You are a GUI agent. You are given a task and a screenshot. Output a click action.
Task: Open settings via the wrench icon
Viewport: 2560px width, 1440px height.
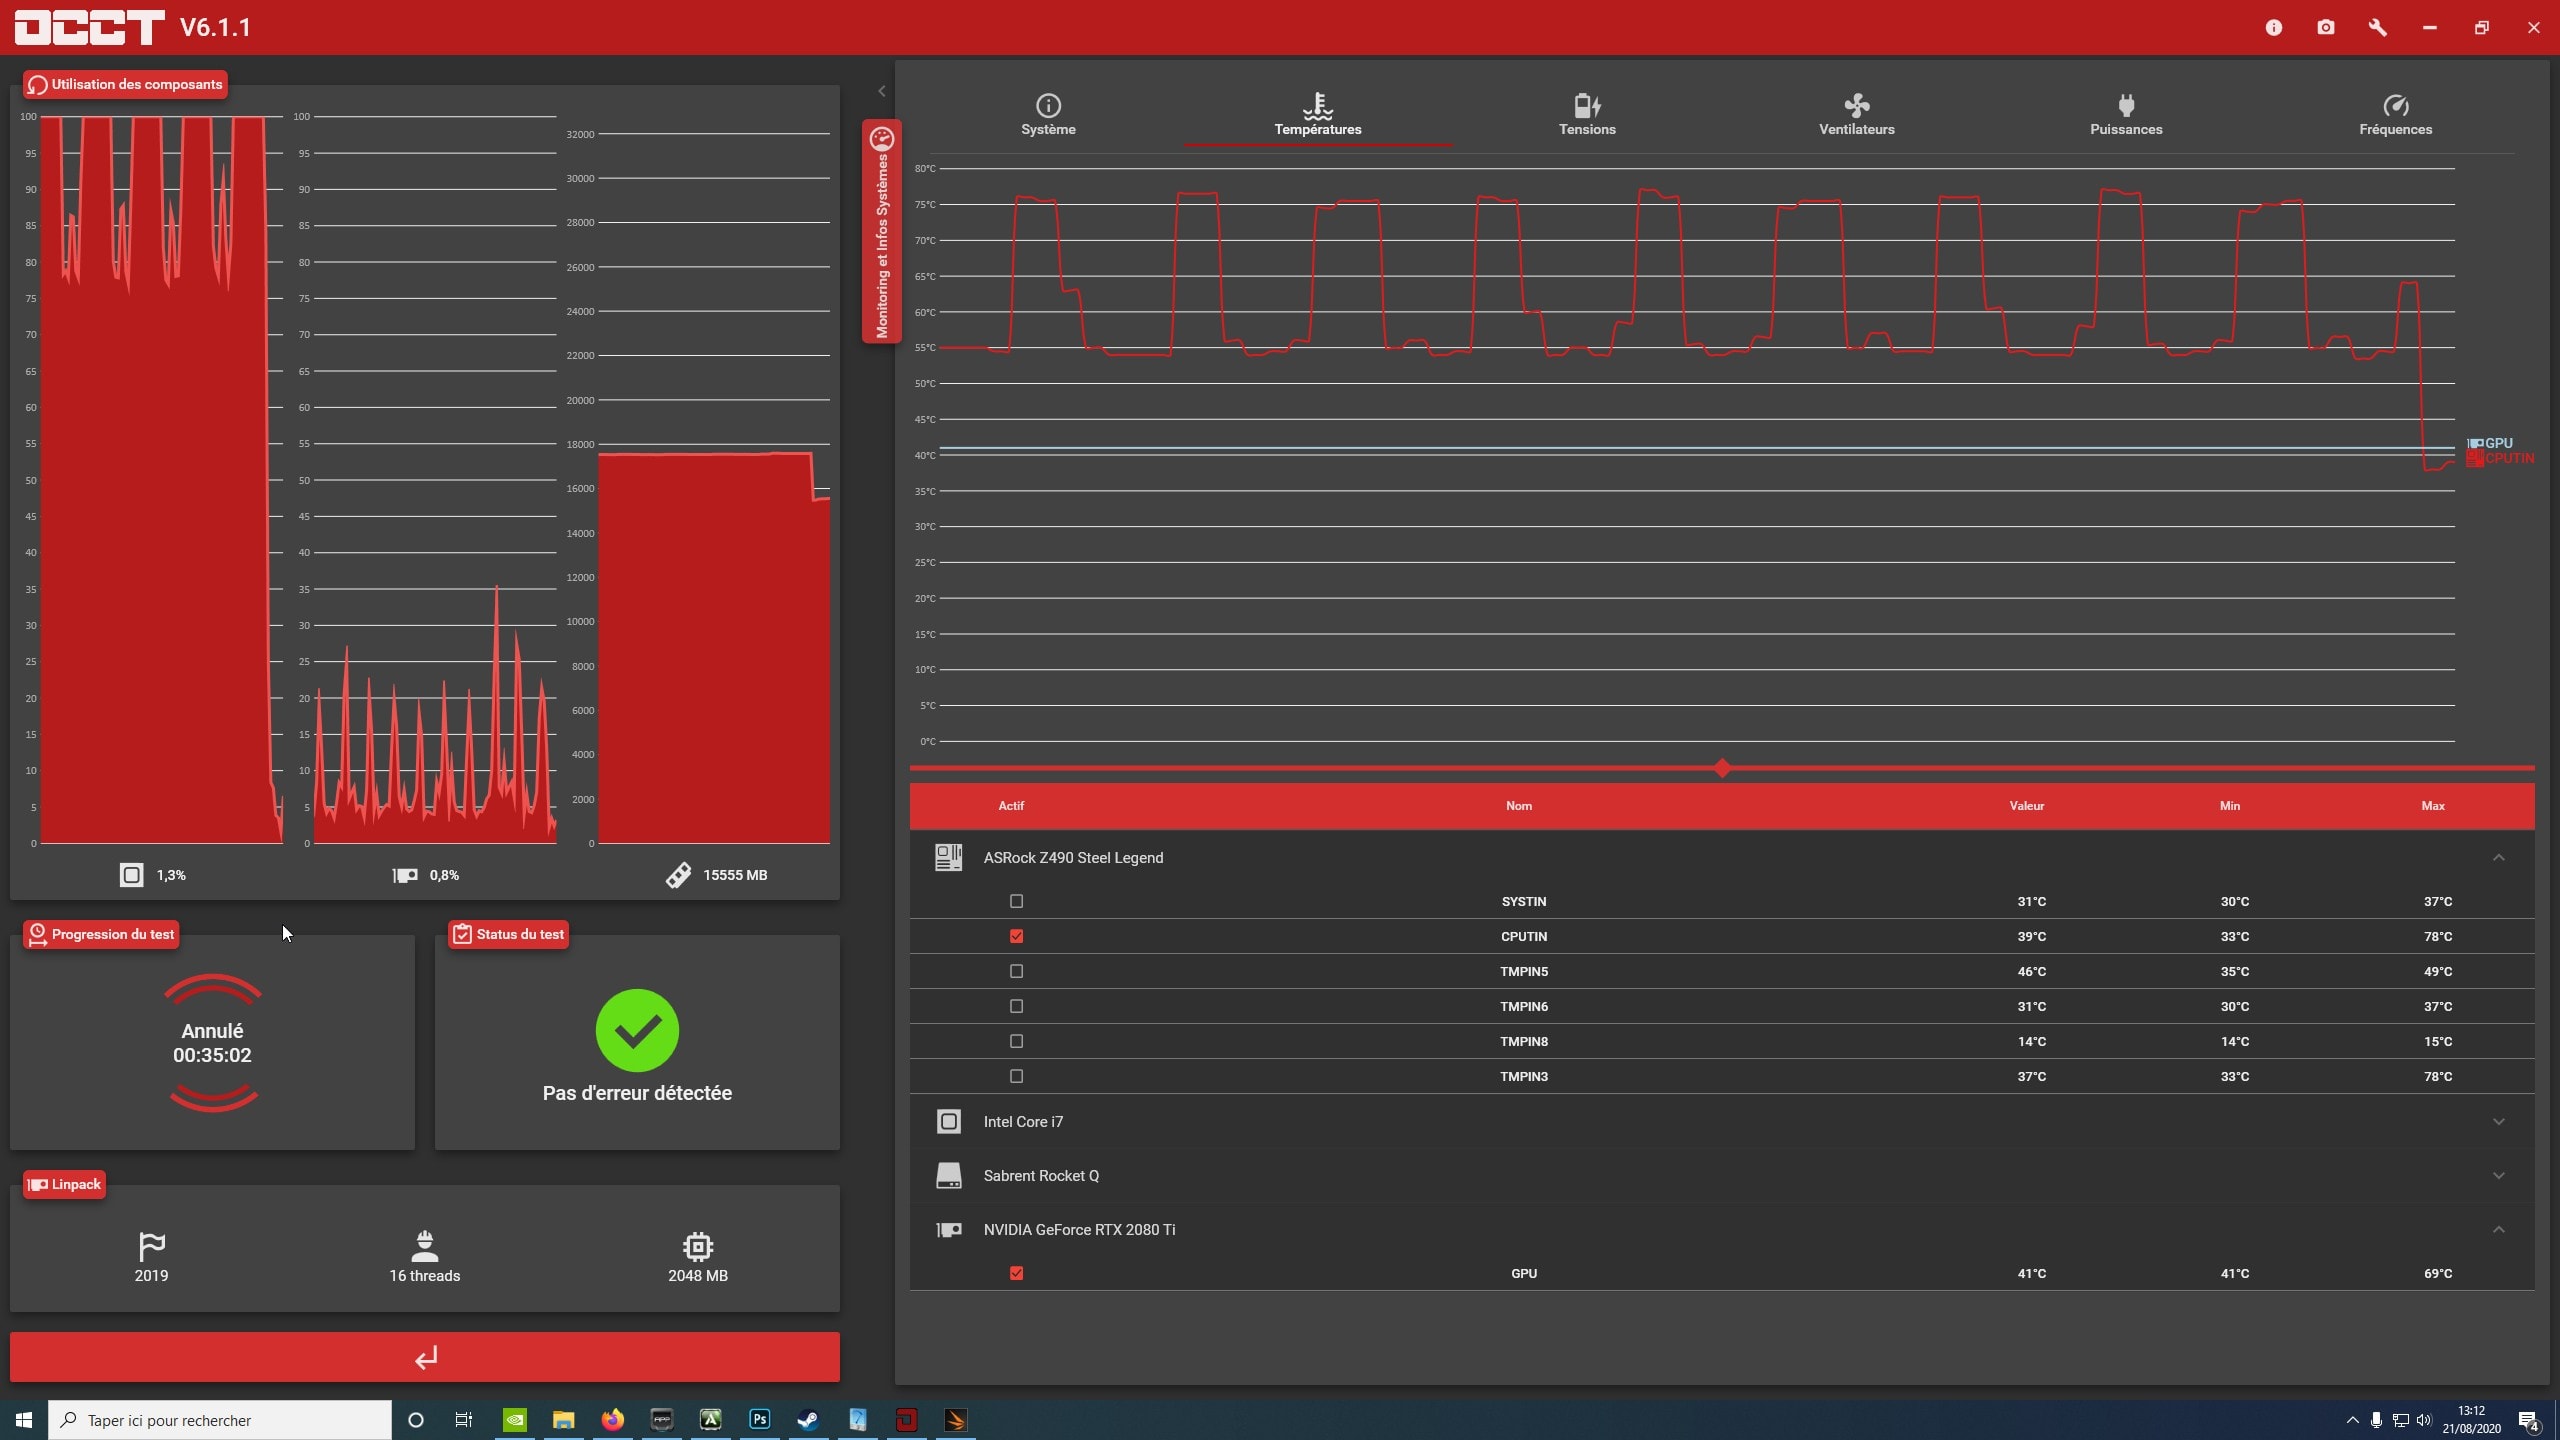2378,27
